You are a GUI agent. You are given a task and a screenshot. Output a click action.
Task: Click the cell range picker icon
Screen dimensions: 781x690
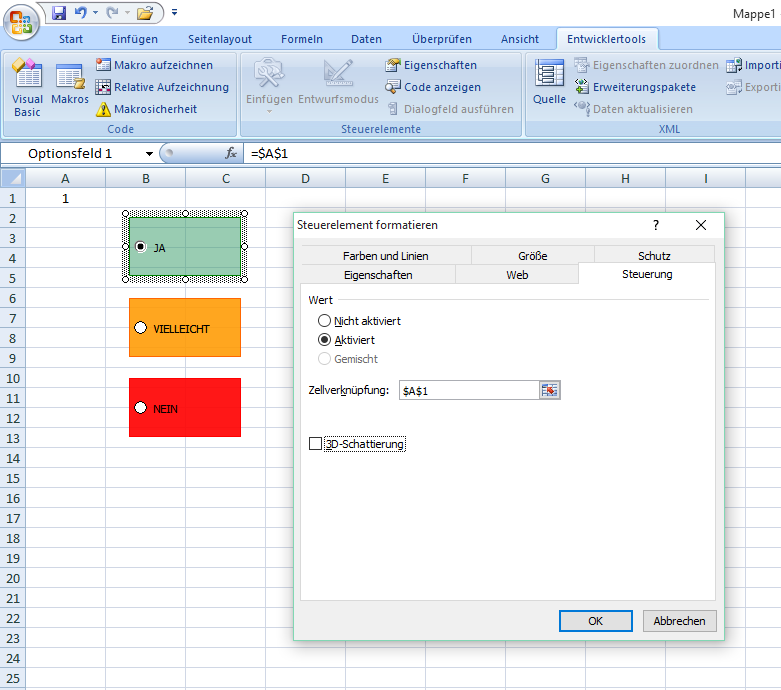[549, 390]
